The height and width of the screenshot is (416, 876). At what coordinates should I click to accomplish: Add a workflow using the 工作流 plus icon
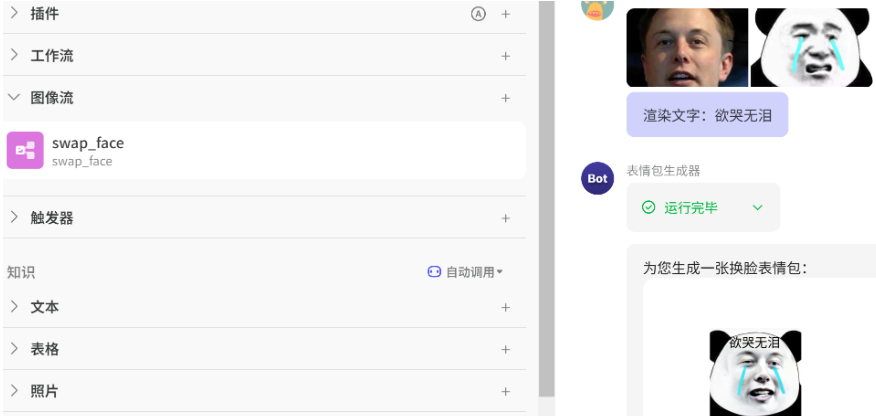click(506, 56)
